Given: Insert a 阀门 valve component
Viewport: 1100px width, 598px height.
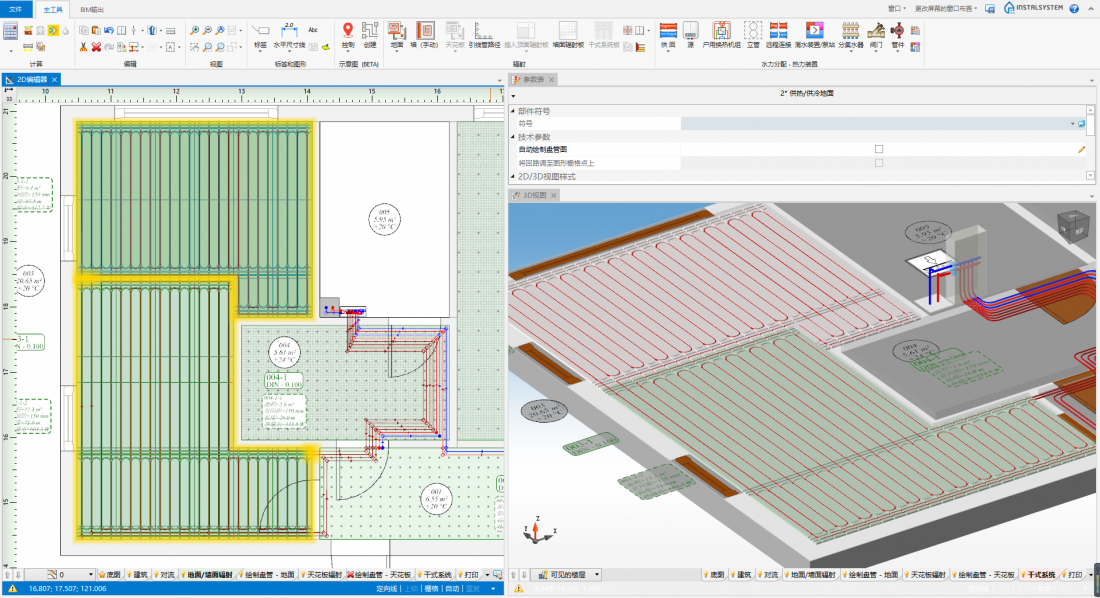Looking at the screenshot, I should tap(876, 31).
